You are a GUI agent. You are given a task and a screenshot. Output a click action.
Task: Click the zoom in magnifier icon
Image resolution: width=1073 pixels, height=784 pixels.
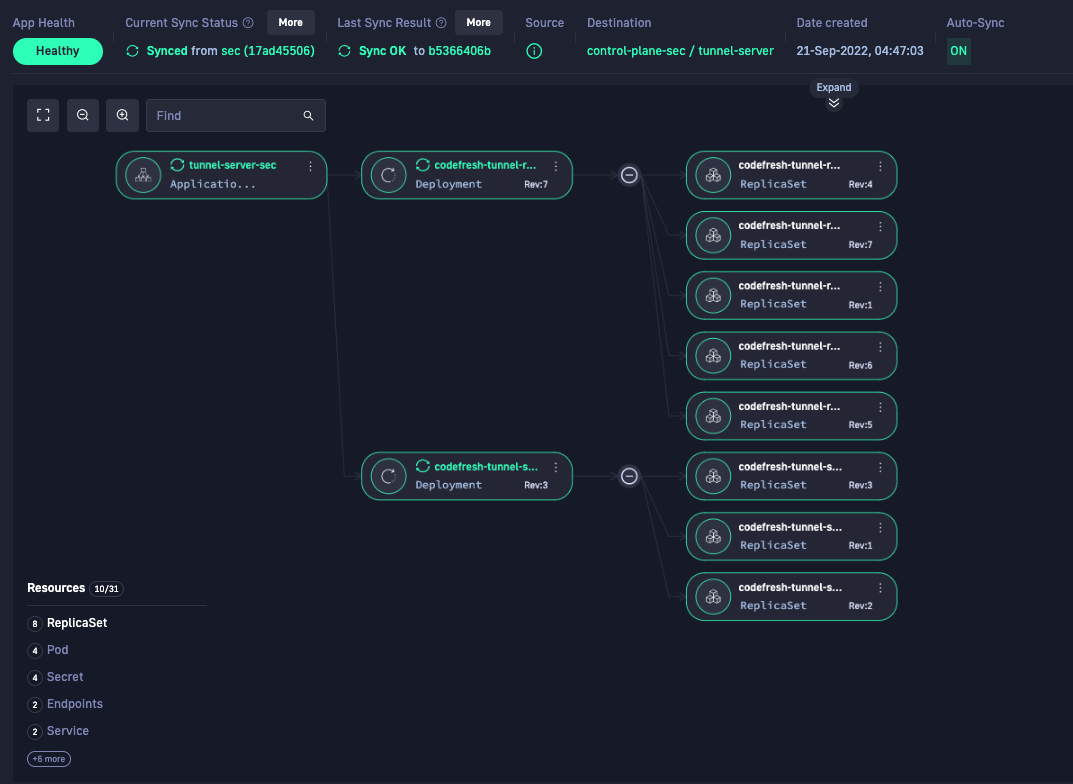pyautogui.click(x=122, y=115)
